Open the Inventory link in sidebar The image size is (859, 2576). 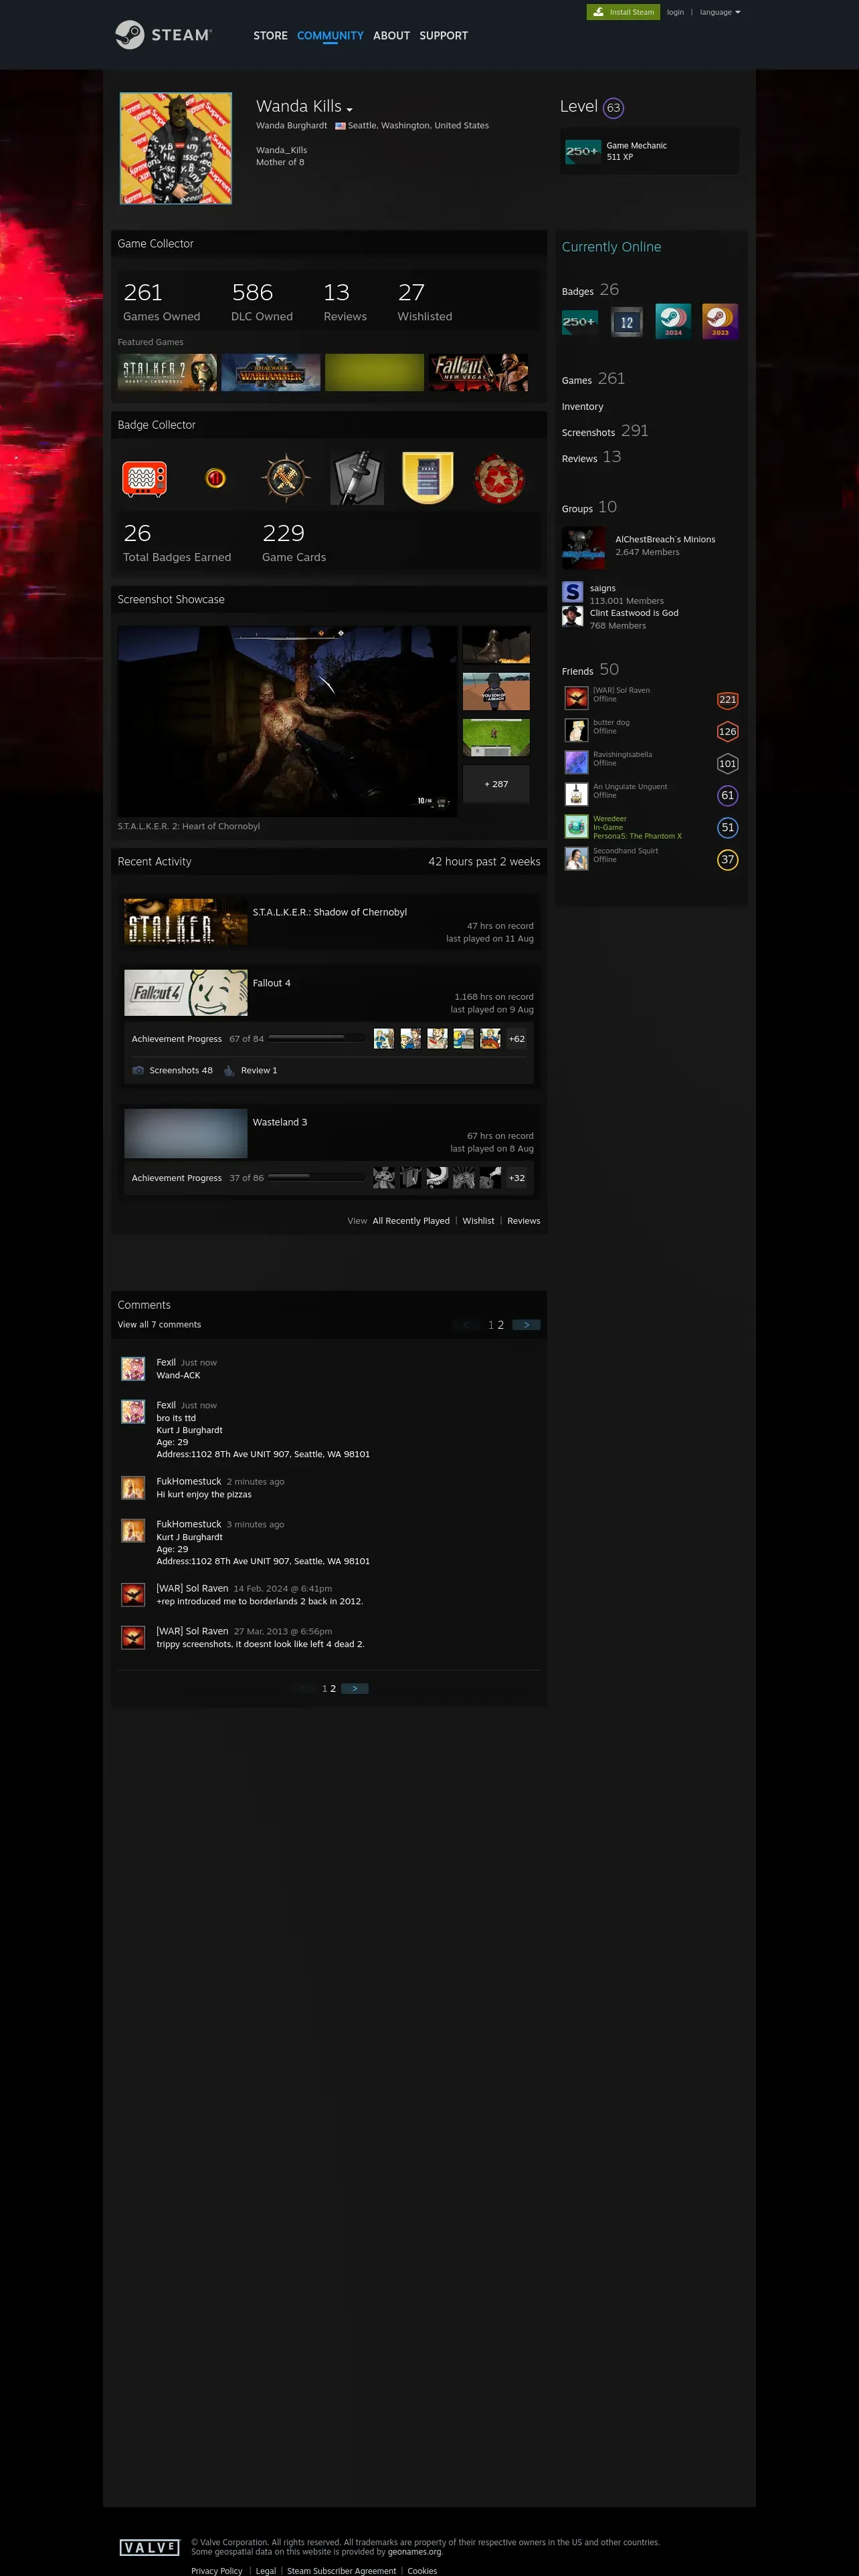[x=582, y=407]
